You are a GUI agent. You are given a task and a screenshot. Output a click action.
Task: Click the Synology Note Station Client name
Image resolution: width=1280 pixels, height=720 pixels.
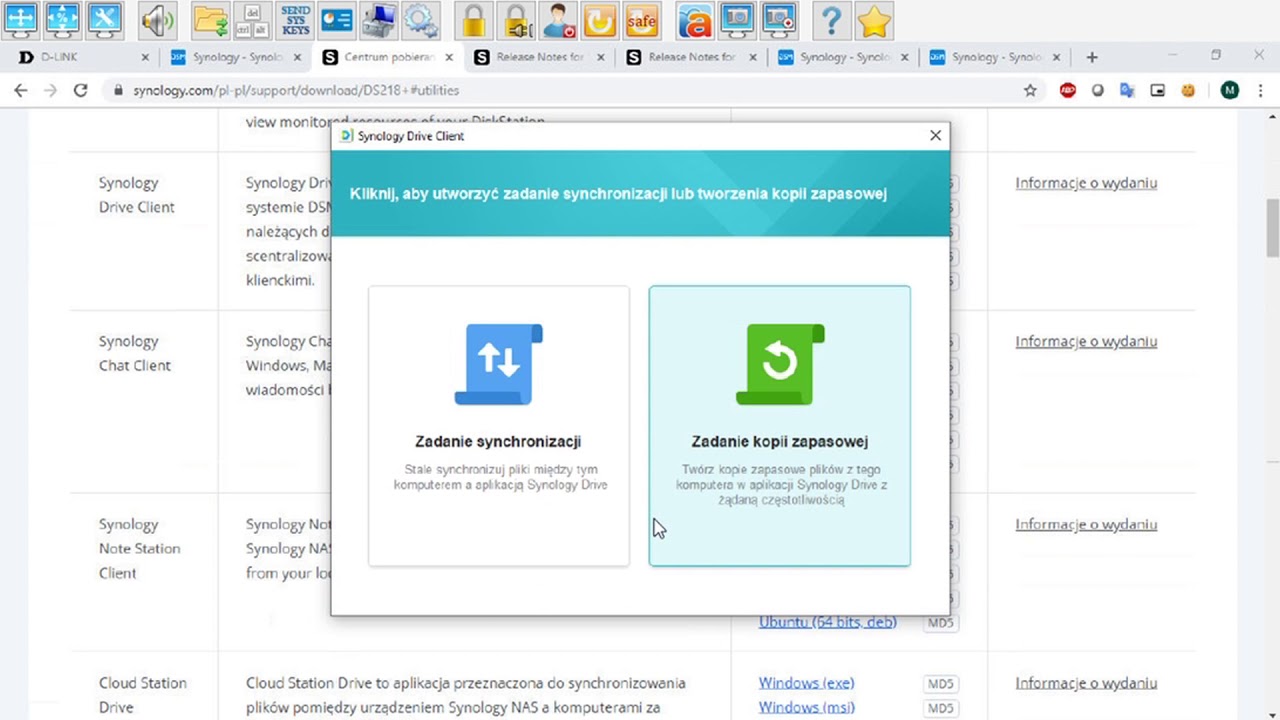pos(139,548)
